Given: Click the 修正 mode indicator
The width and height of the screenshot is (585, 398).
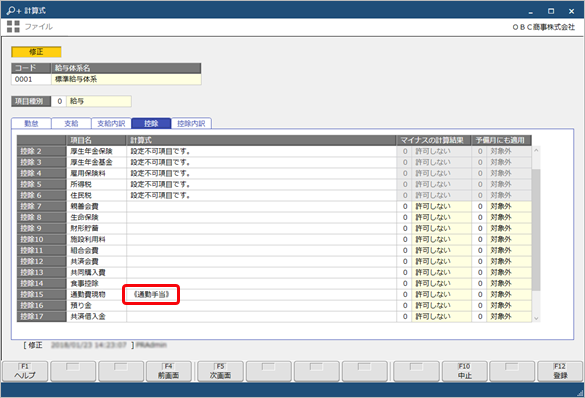Looking at the screenshot, I should click(x=36, y=52).
